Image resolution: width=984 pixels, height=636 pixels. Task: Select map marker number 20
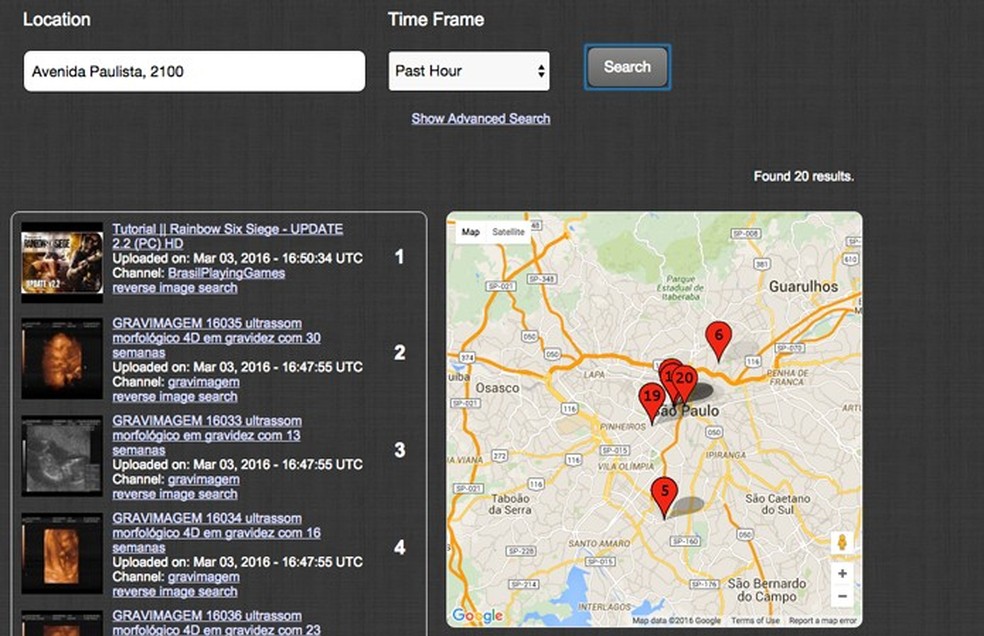point(685,383)
